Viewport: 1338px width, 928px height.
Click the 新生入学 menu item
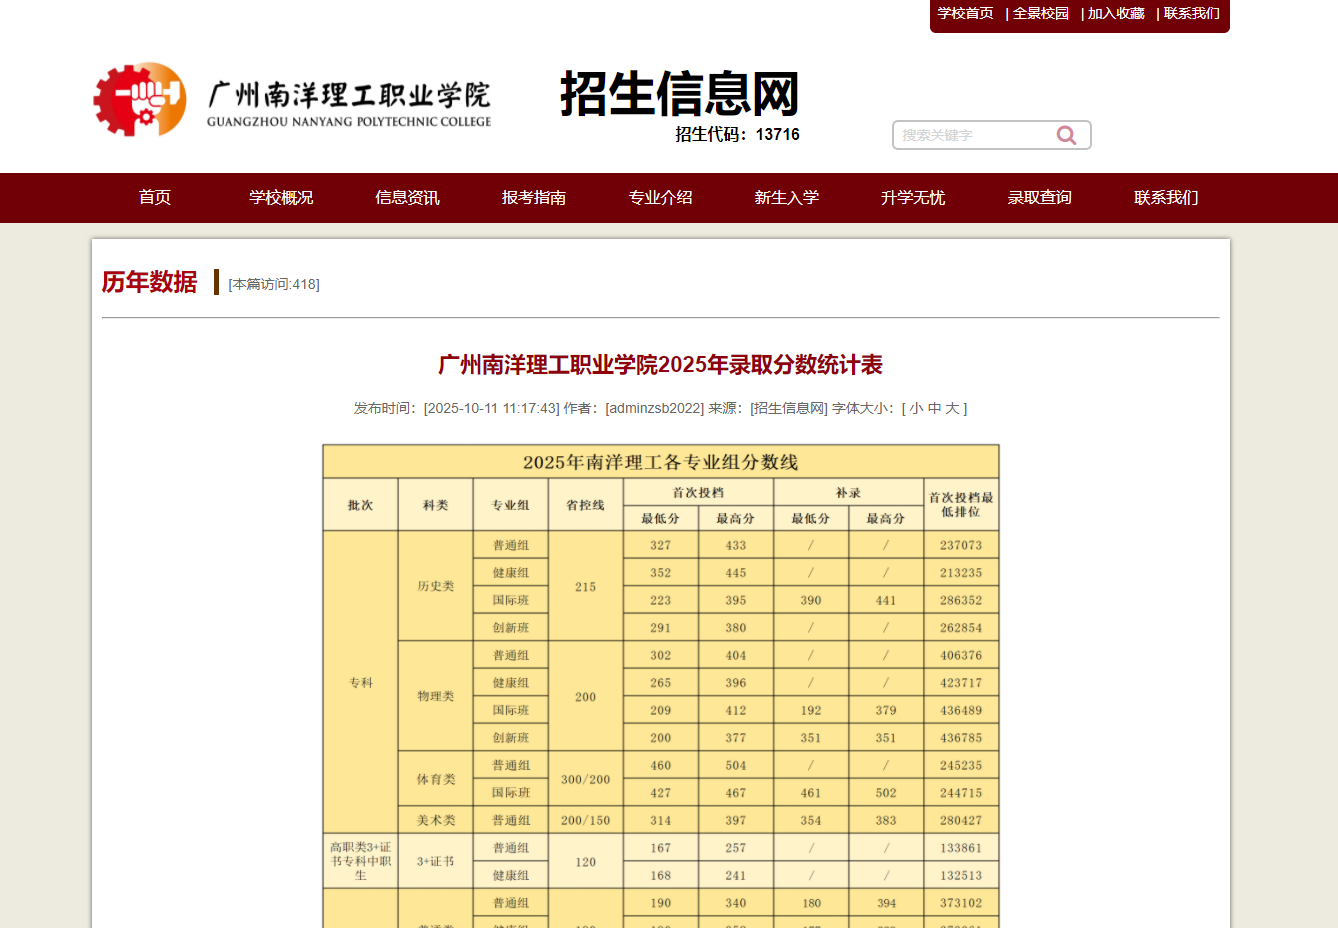(x=786, y=198)
